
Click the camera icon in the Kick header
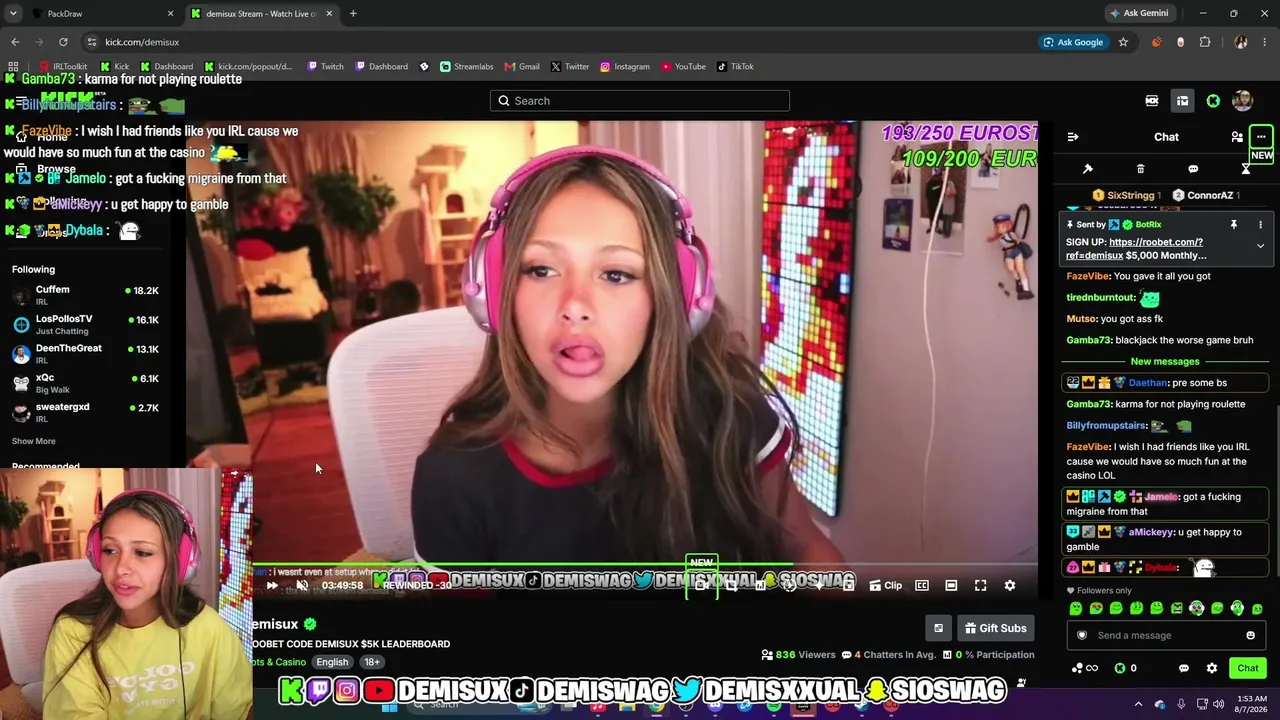coord(1152,101)
